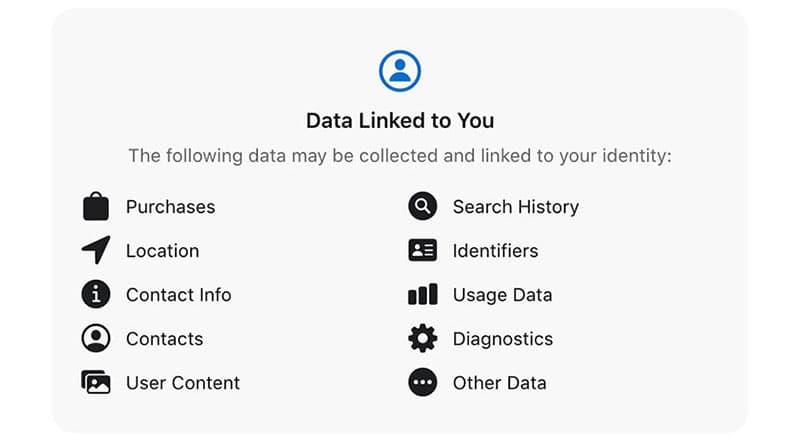Click the Contacts person icon
Screen dimensions: 800x446
click(96, 339)
